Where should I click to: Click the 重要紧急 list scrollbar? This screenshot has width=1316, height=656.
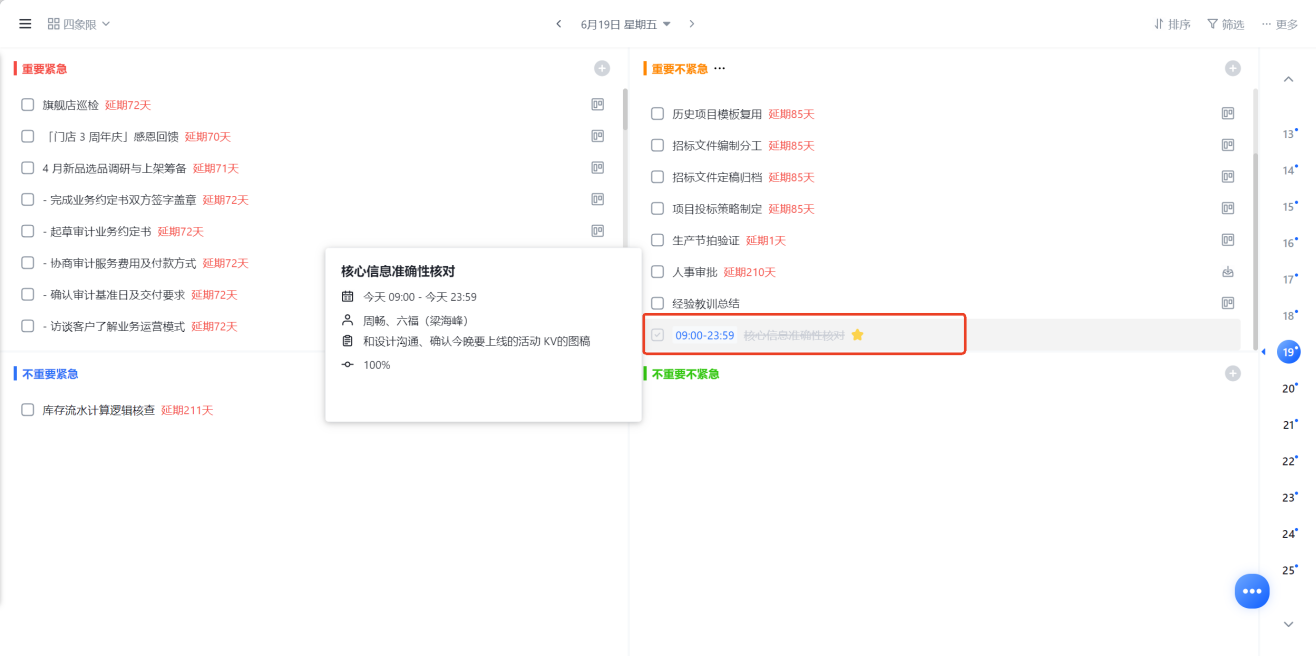pyautogui.click(x=625, y=110)
